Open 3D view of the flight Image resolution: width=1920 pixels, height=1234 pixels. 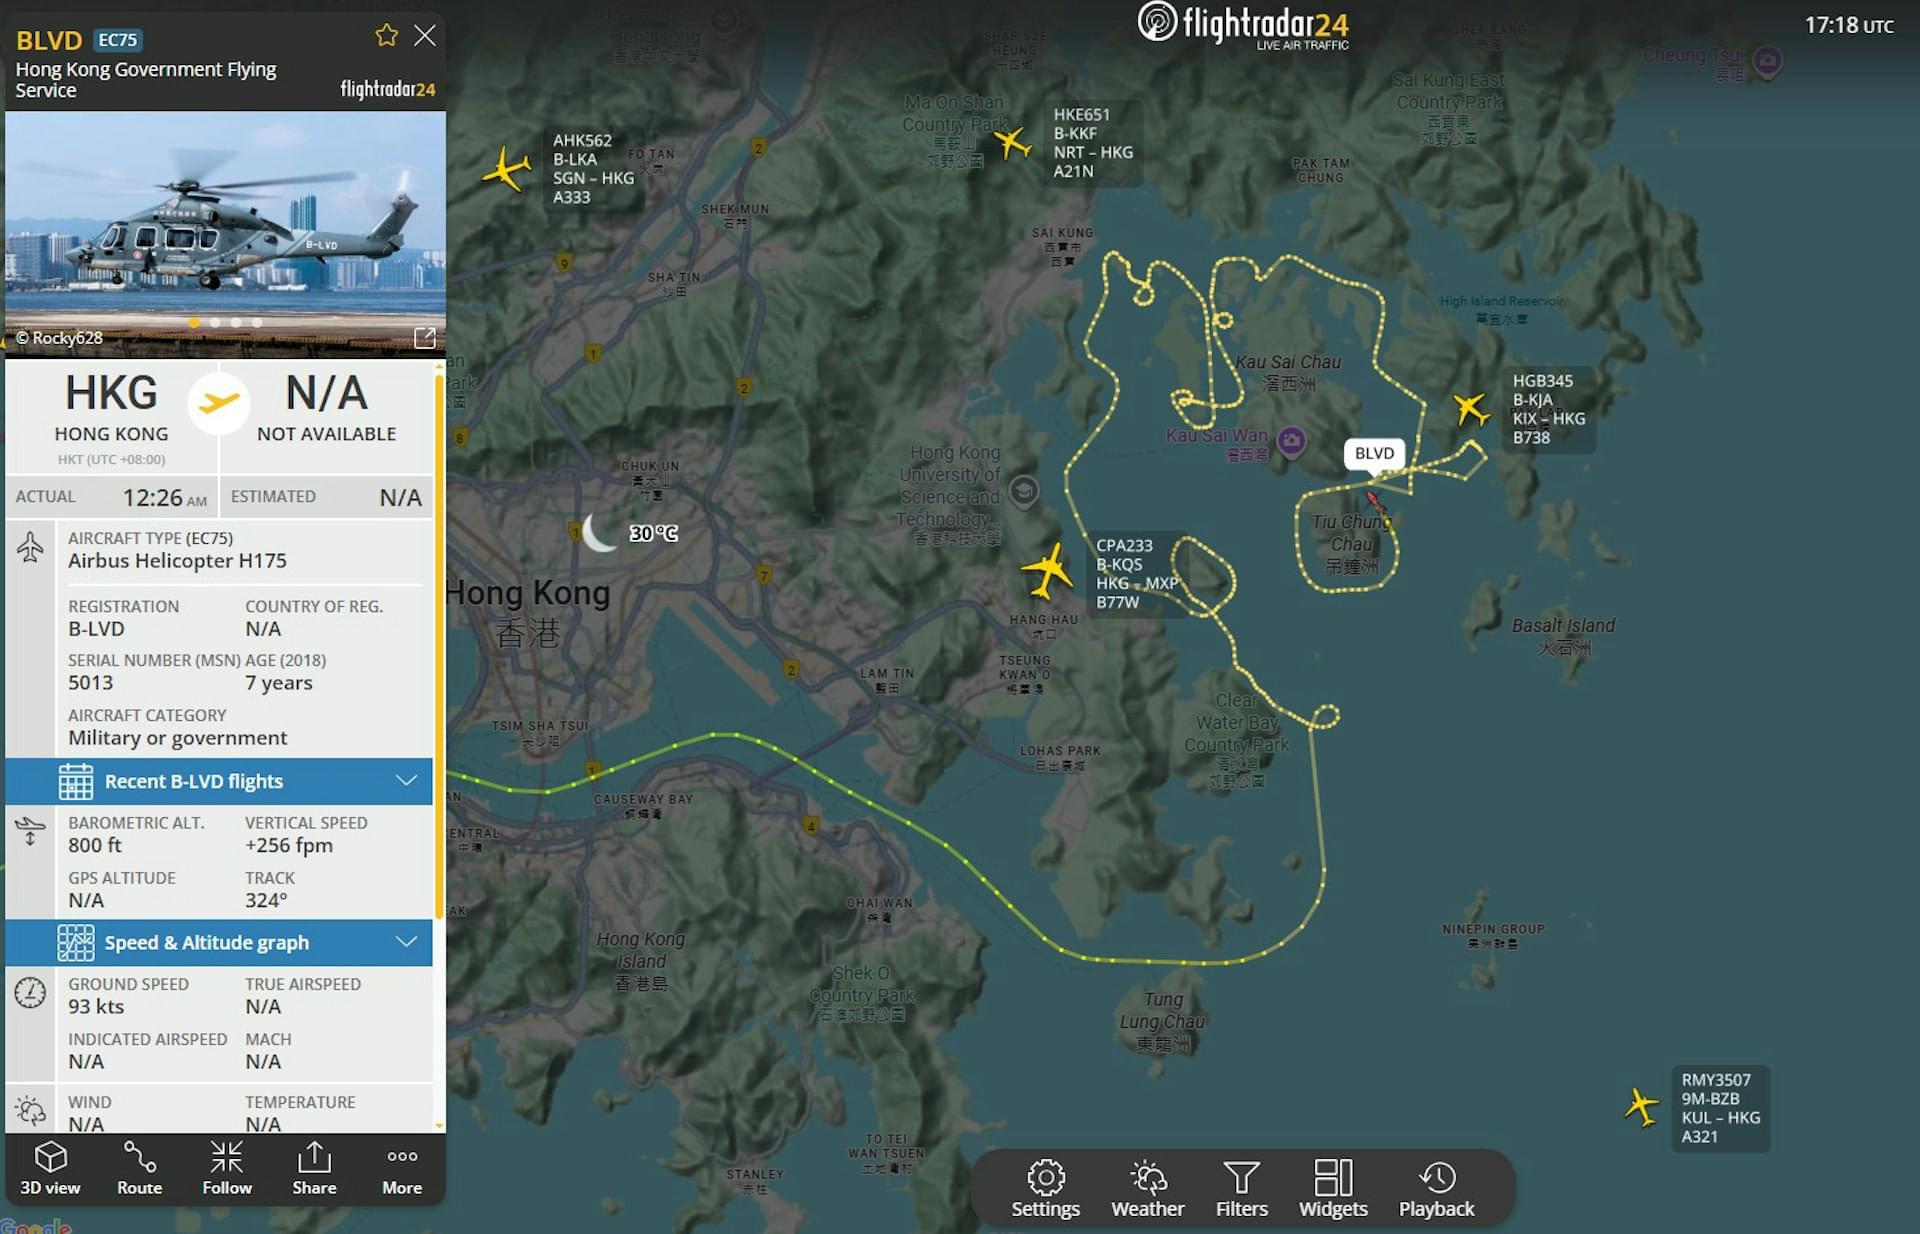pos(50,1168)
